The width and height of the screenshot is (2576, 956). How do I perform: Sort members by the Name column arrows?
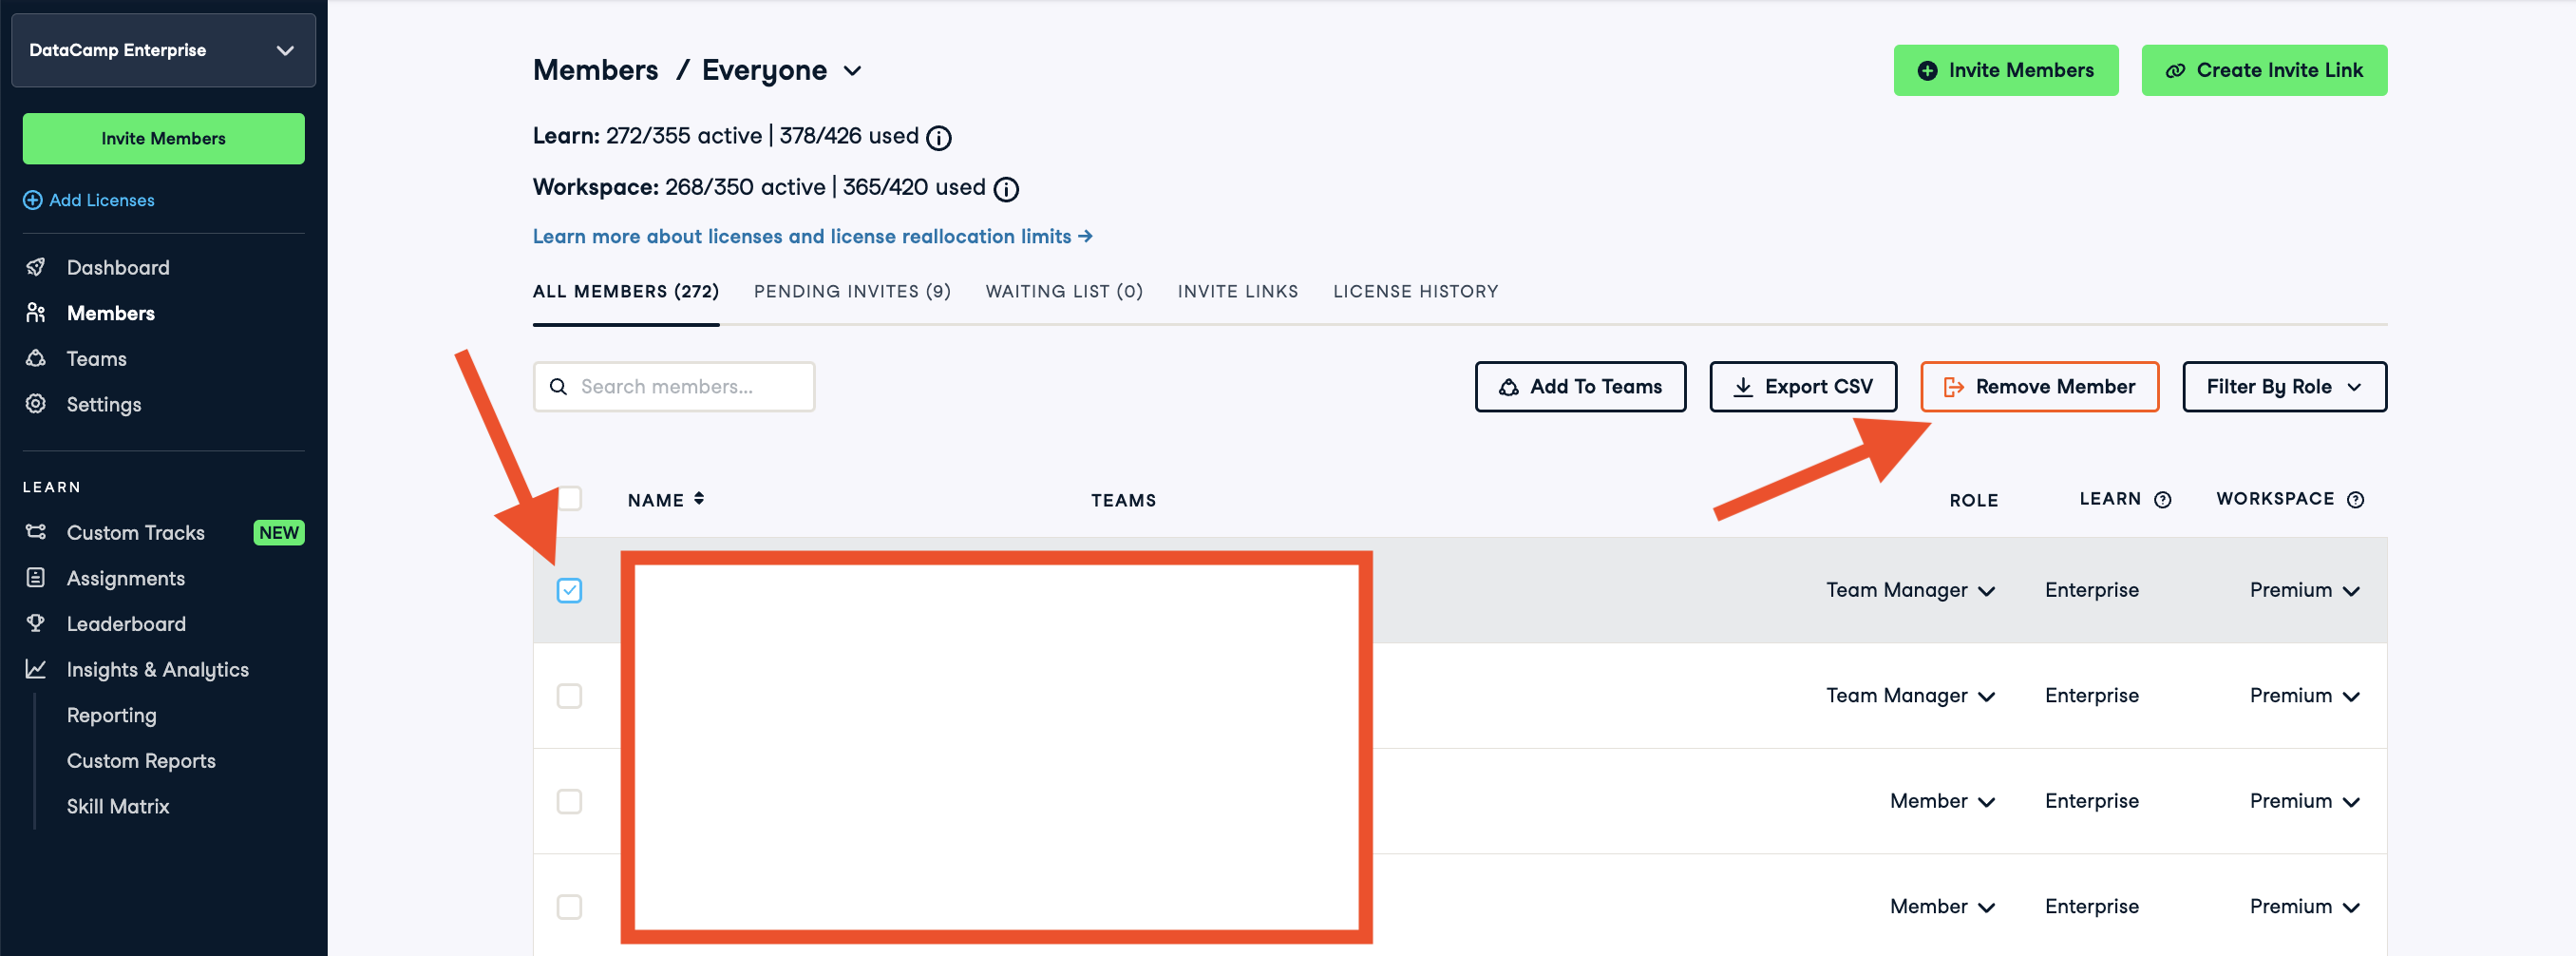pyautogui.click(x=698, y=499)
